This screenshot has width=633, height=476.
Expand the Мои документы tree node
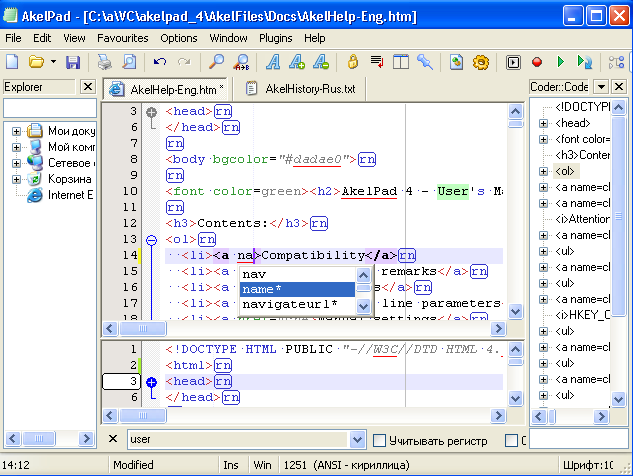tap(16, 131)
